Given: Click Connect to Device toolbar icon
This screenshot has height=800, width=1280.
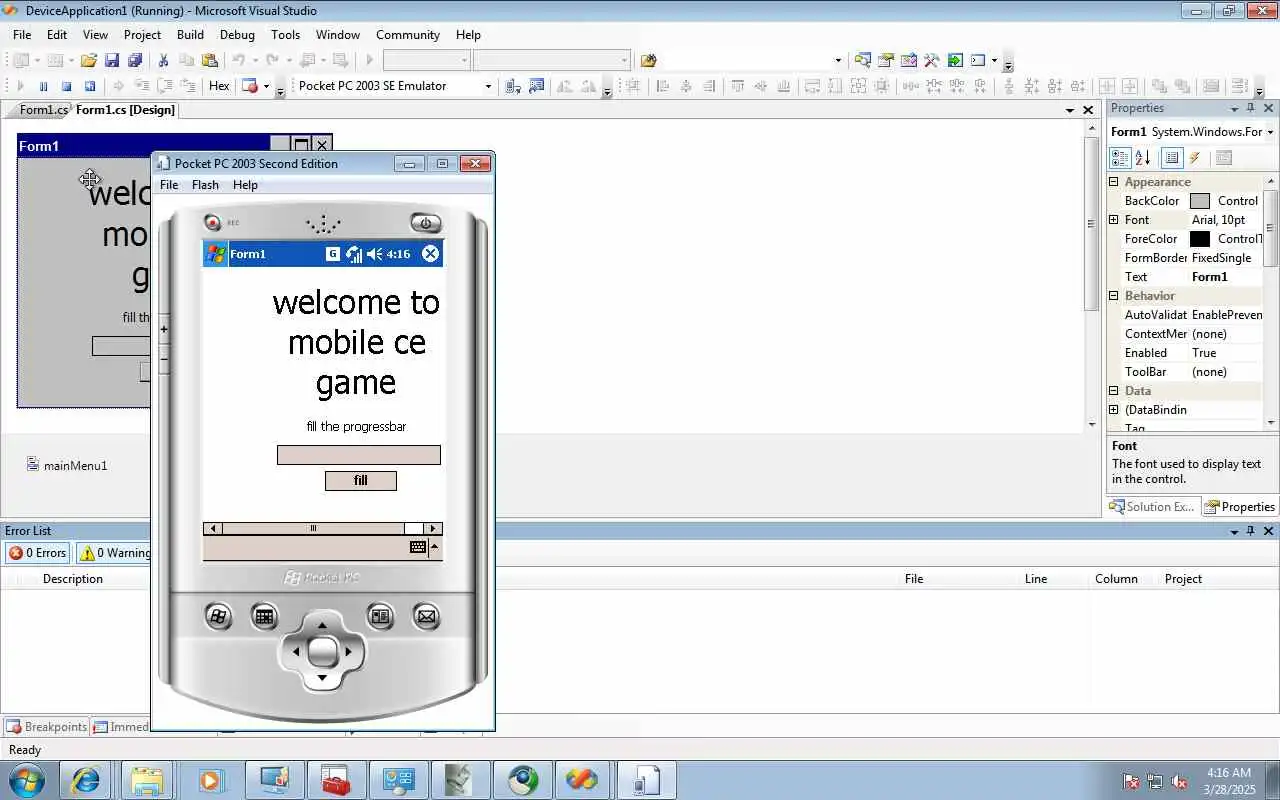Looking at the screenshot, I should pyautogui.click(x=513, y=86).
